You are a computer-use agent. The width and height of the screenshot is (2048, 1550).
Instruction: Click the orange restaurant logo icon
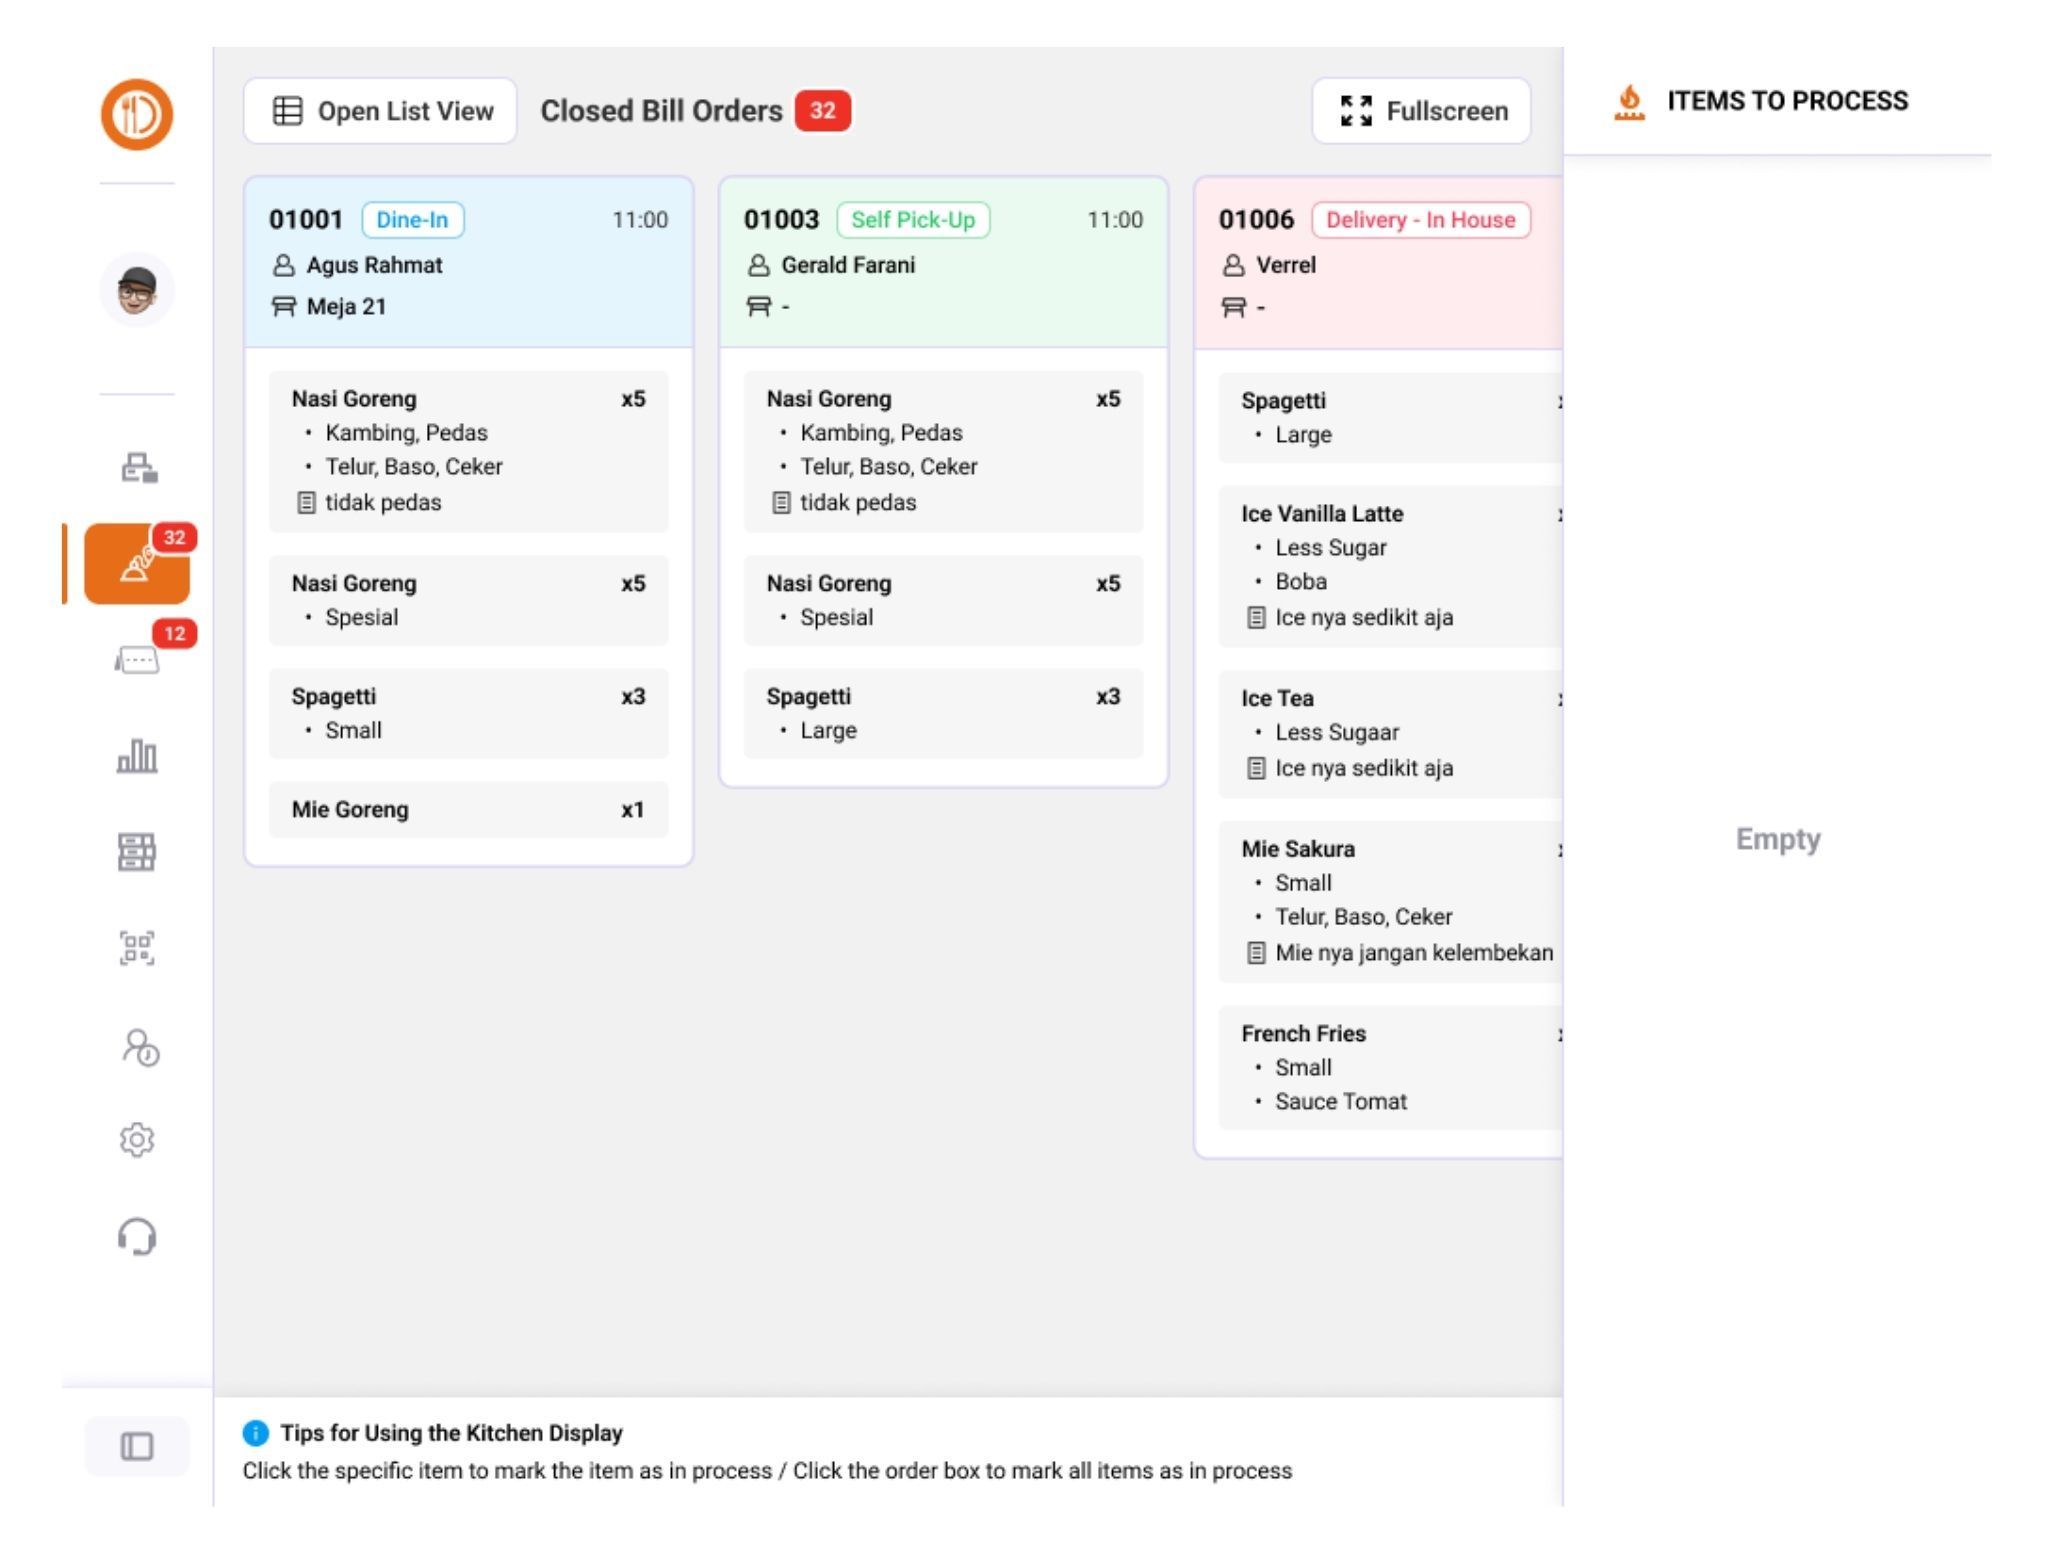(x=137, y=114)
